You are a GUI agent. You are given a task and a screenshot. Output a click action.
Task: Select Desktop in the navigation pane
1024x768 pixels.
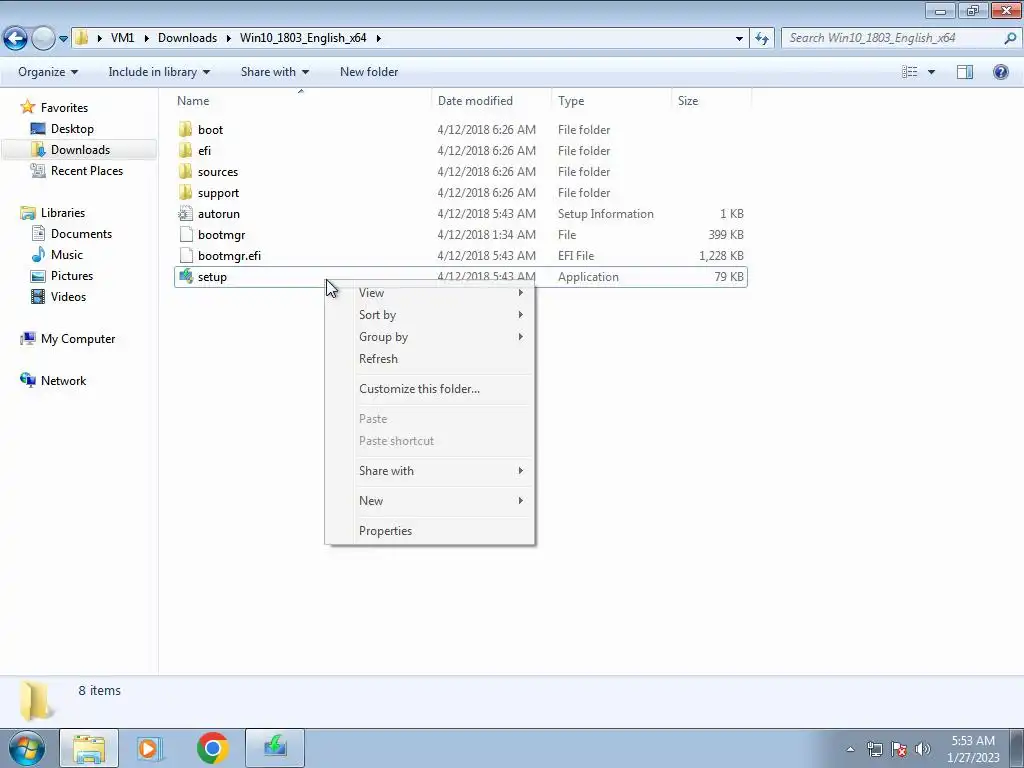72,129
